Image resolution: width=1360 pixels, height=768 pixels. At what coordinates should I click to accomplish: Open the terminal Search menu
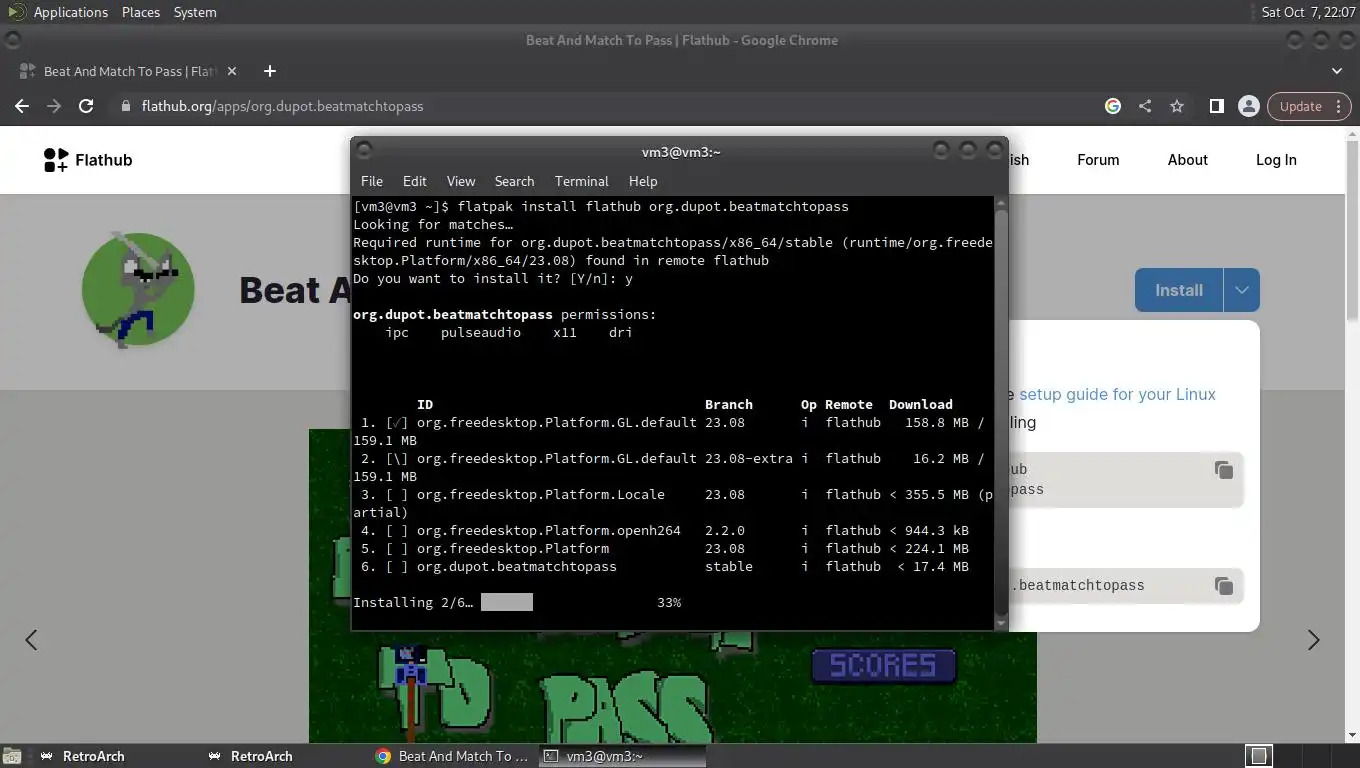point(514,181)
